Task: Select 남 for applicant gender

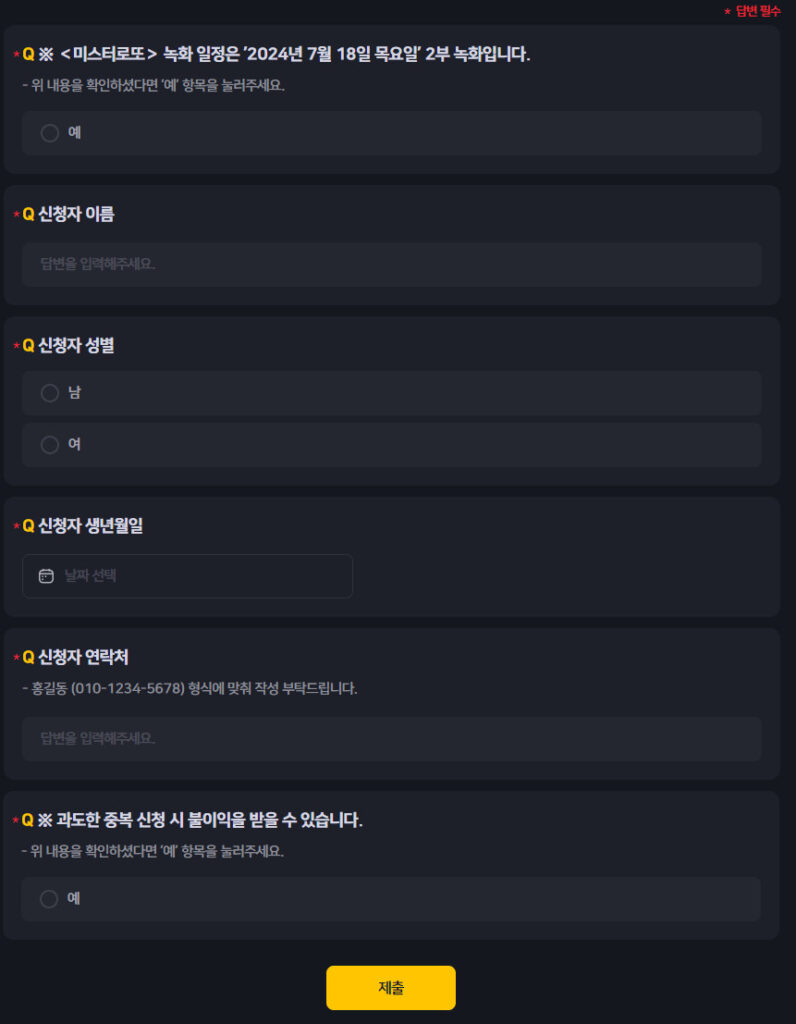Action: [x=48, y=393]
